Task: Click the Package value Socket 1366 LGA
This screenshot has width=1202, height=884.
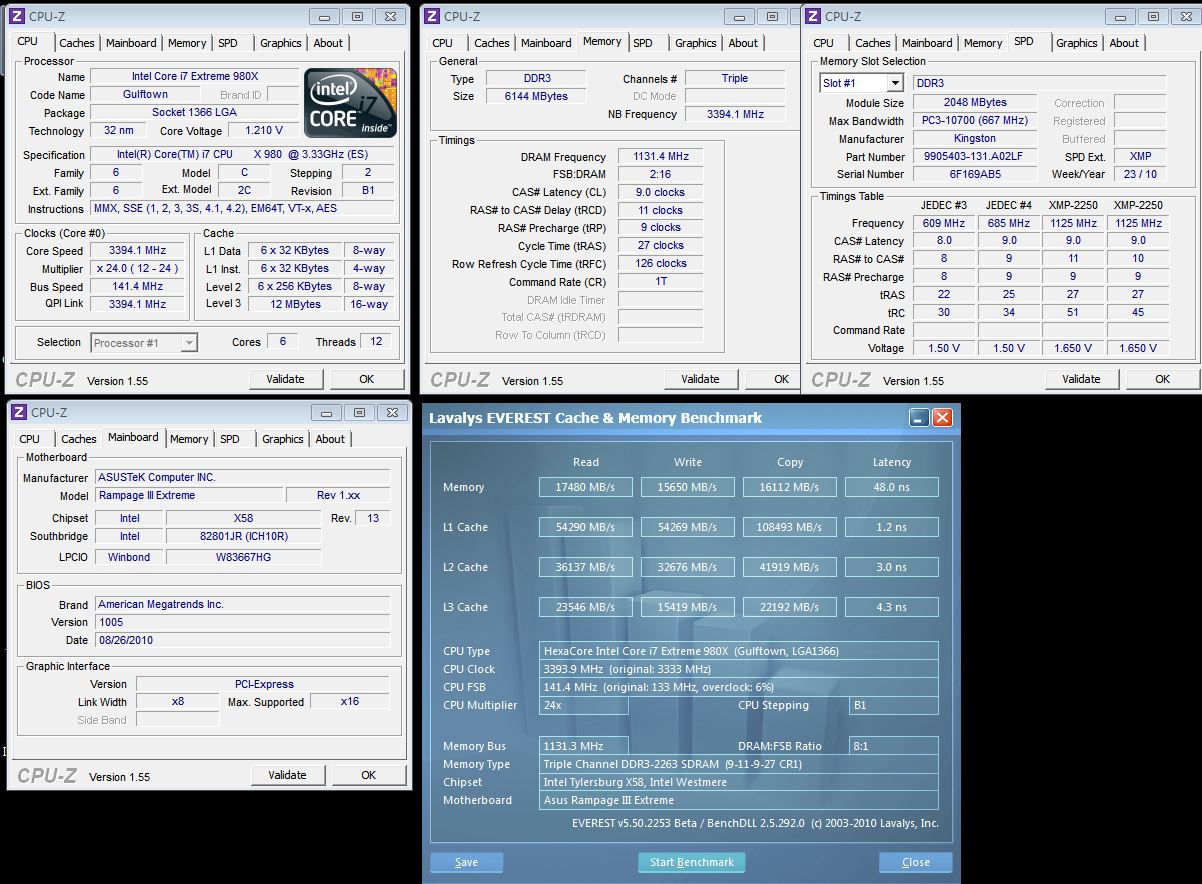Action: (195, 113)
